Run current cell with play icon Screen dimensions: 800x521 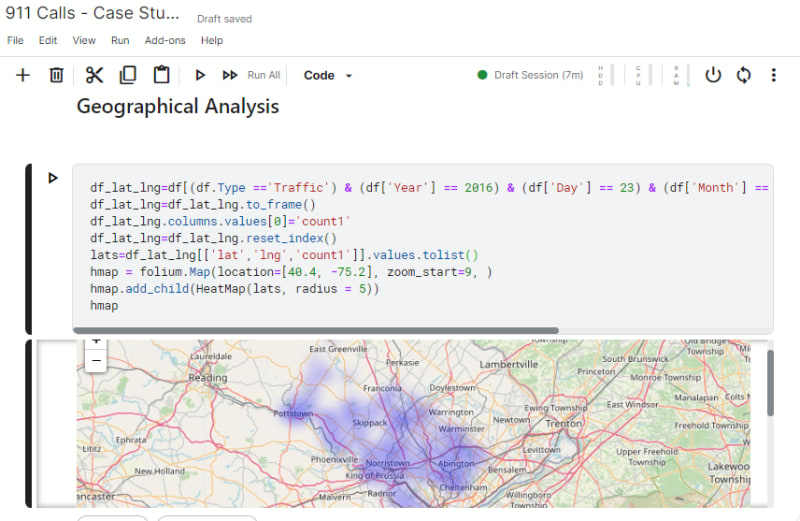coord(200,76)
